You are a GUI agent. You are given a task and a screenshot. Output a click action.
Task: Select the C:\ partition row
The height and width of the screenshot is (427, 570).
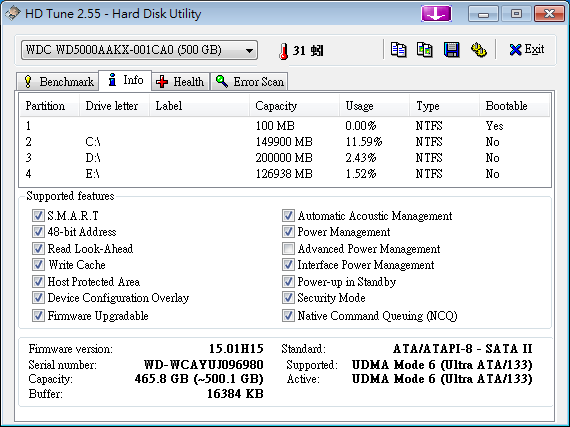click(285, 142)
